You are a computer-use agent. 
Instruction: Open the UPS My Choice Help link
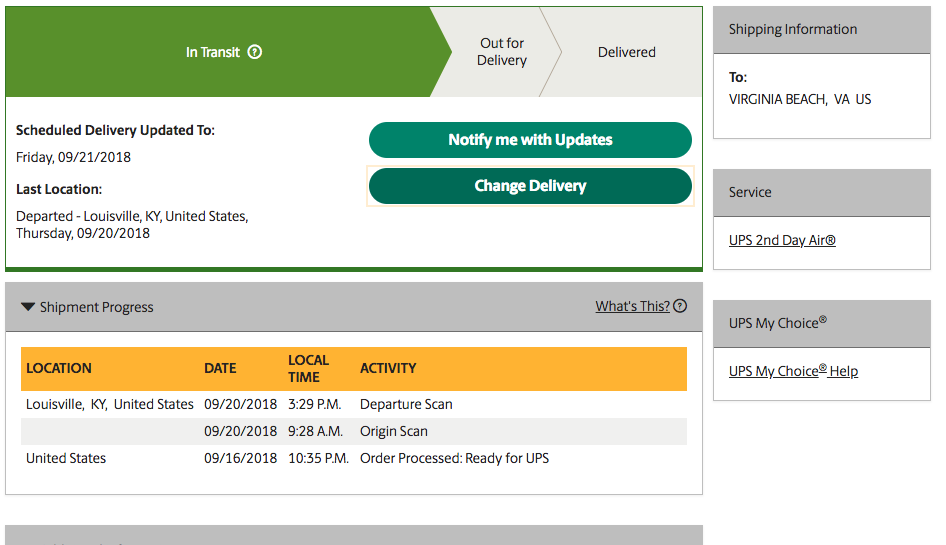(x=793, y=371)
